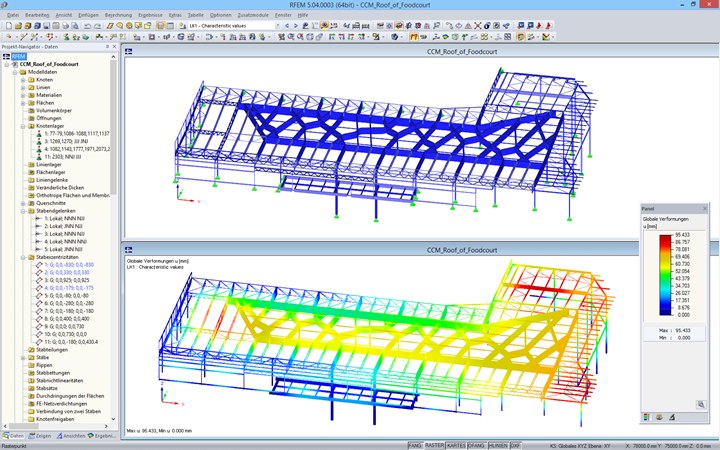
Task: Toggle the highlighted icon at the second toolbar's right end
Action: tap(521, 36)
